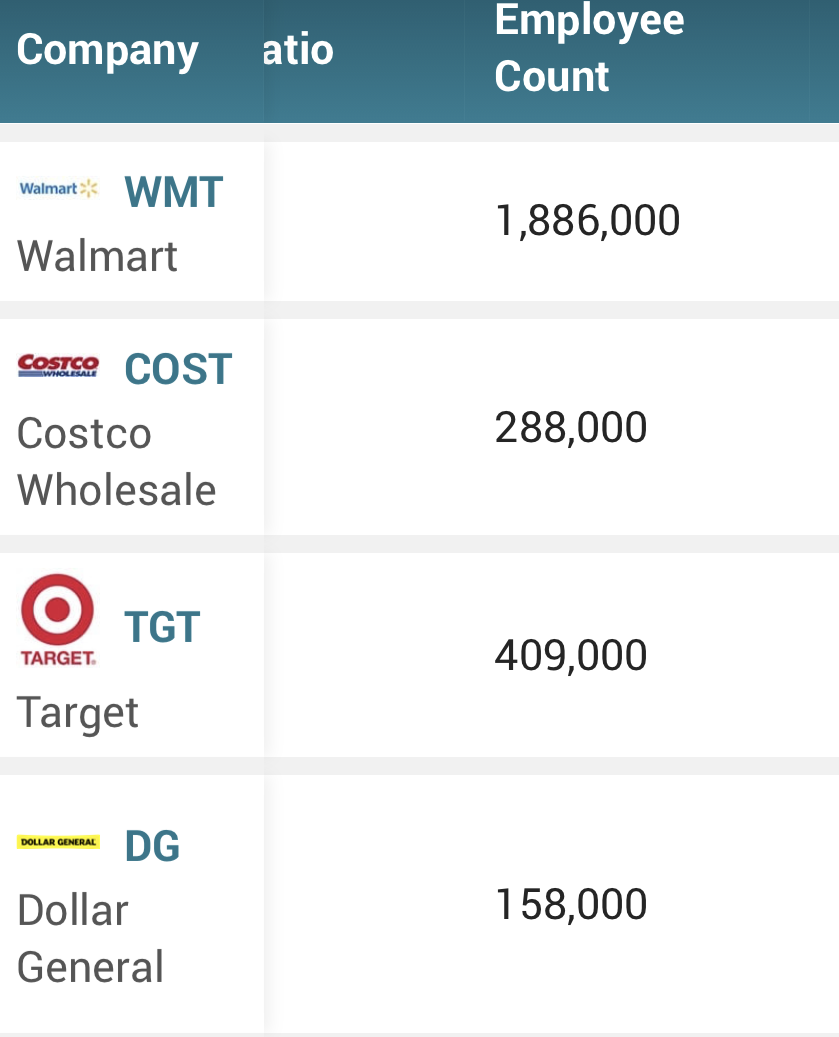
Task: Select the Costco Wholesale company name
Action: pos(116,462)
